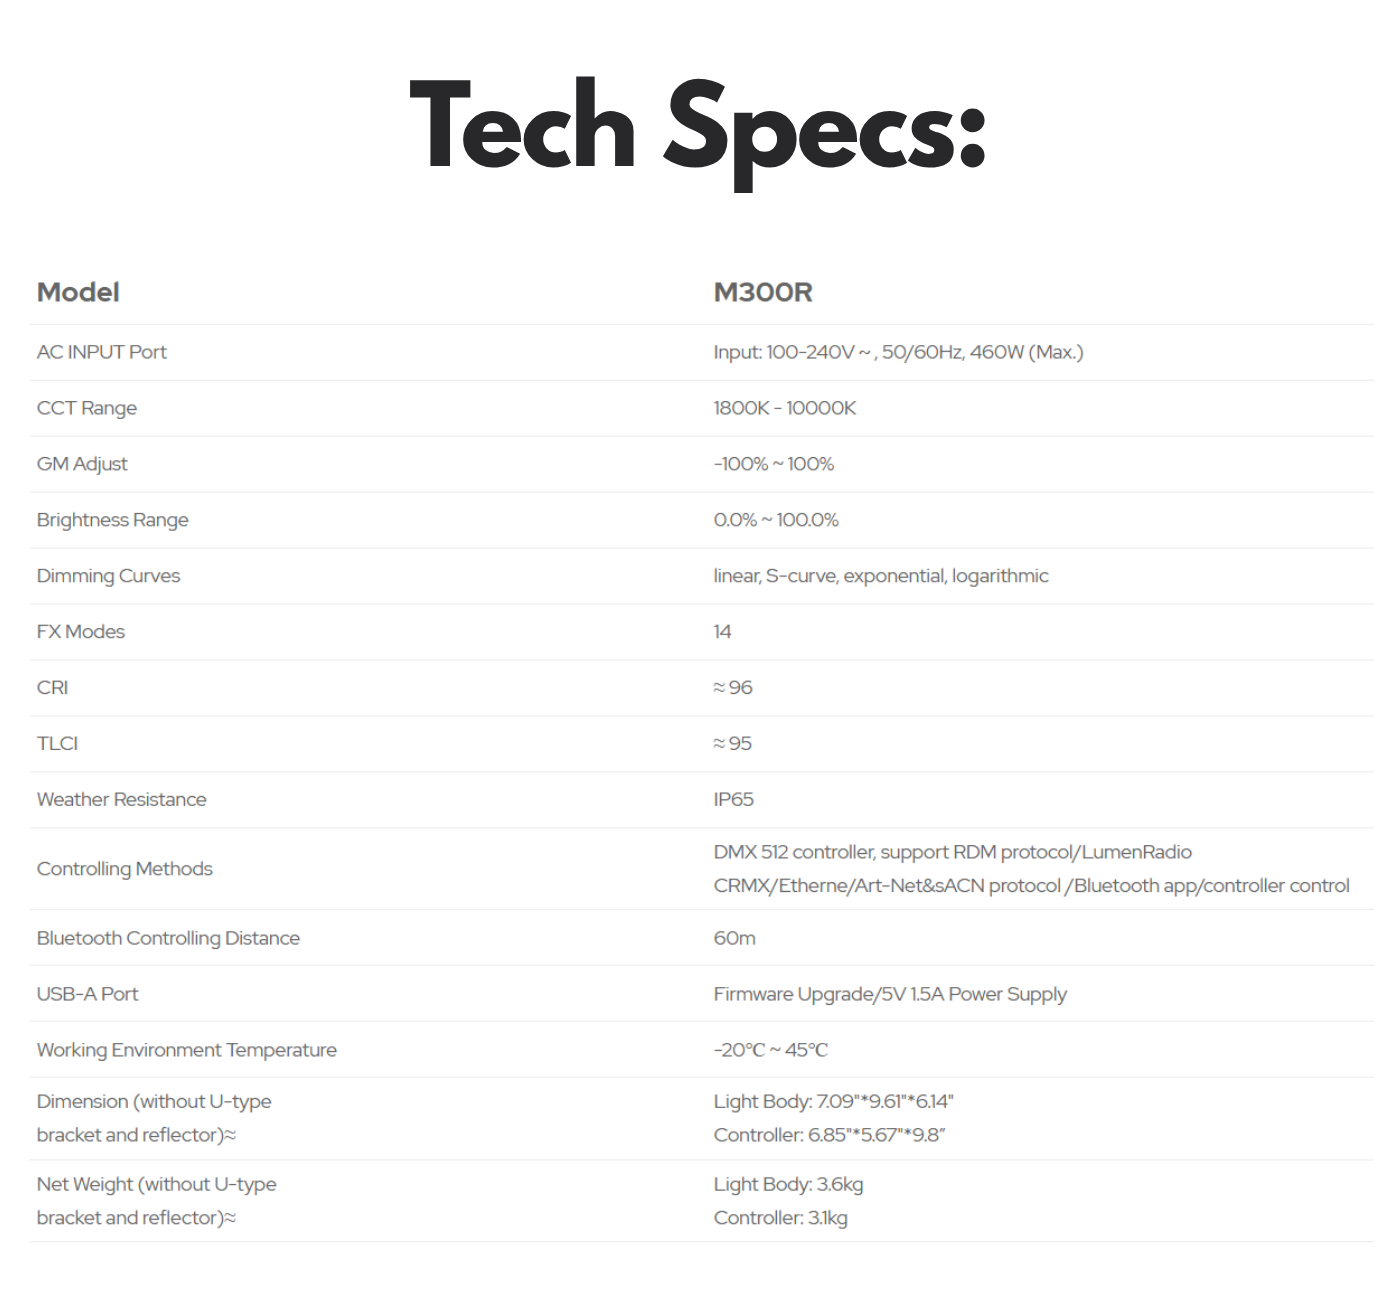Click the IP65 weather resistance value
The image size is (1400, 1316).
[733, 800]
